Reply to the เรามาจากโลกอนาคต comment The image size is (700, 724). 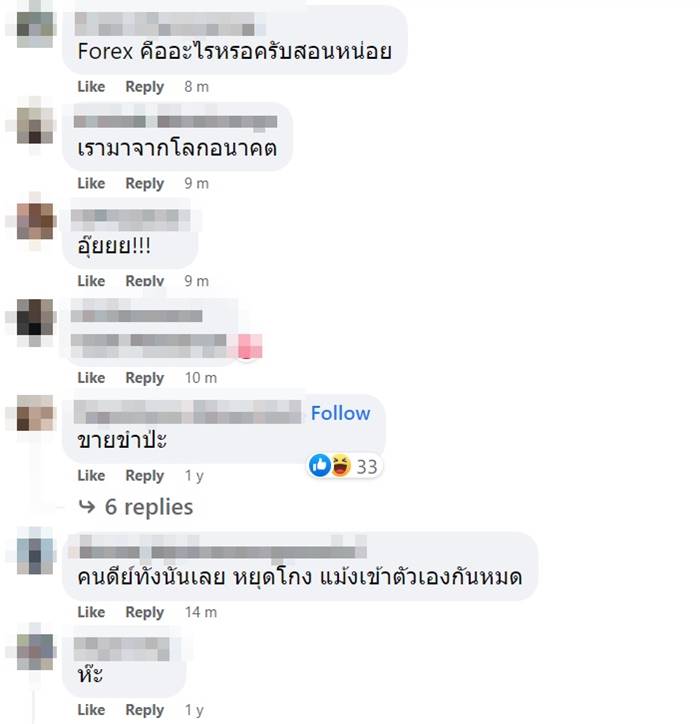[145, 184]
